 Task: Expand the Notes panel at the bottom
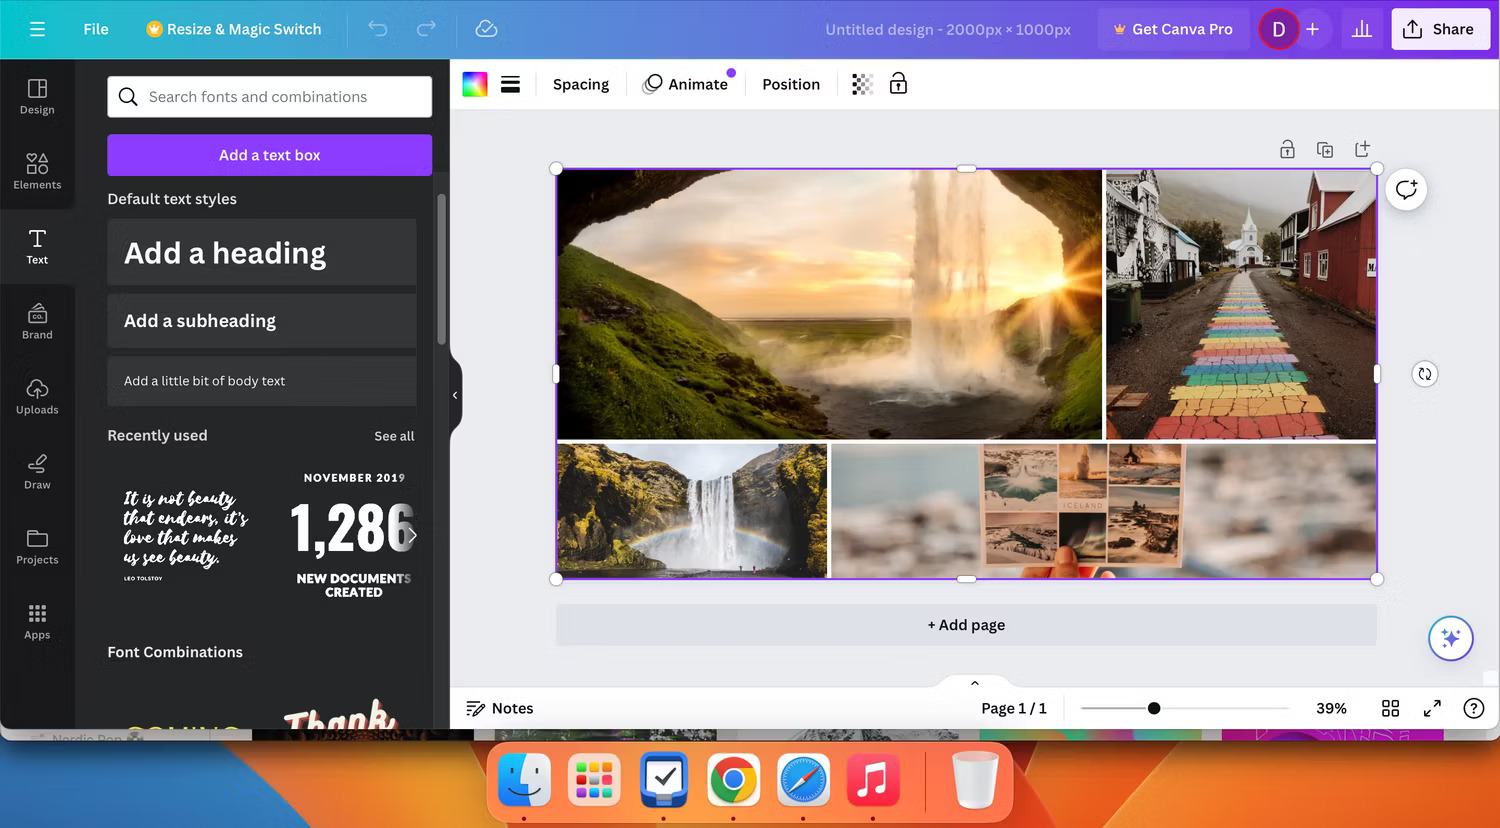coord(500,708)
